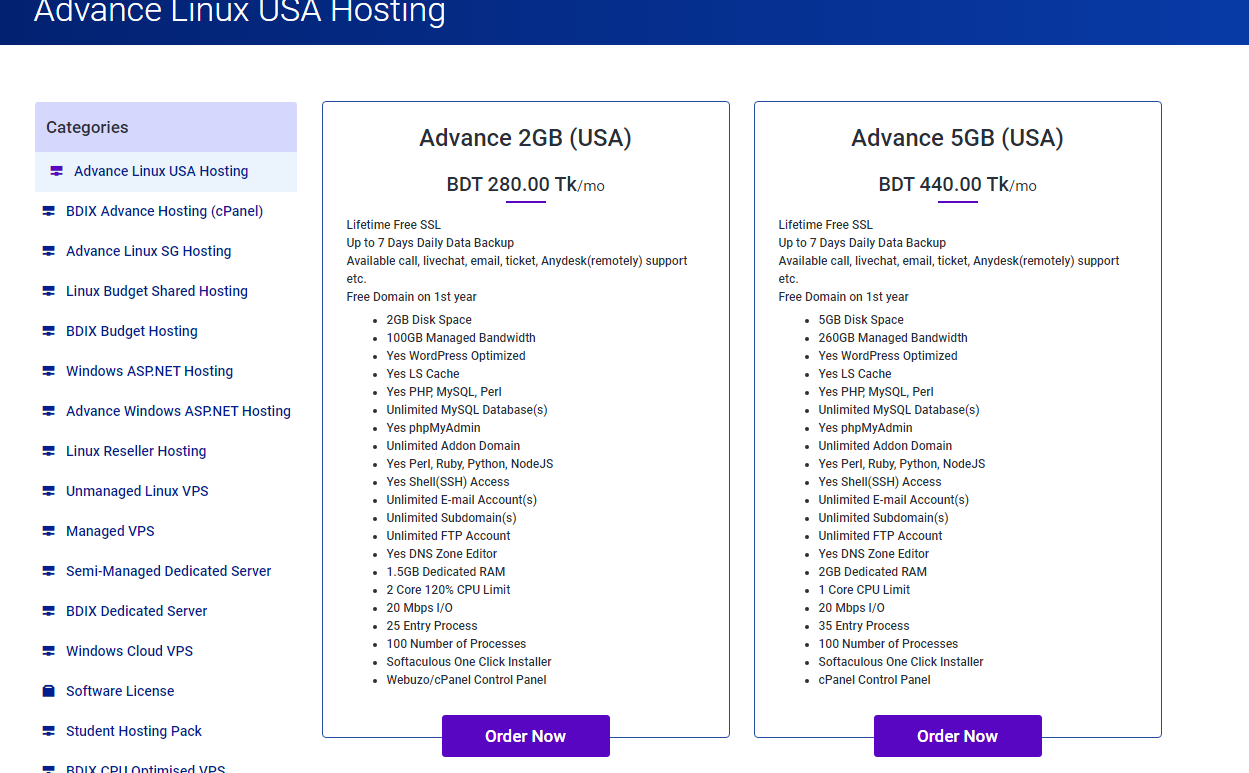1249x773 pixels.
Task: Click the icon beside Managed VPS
Action: point(48,531)
